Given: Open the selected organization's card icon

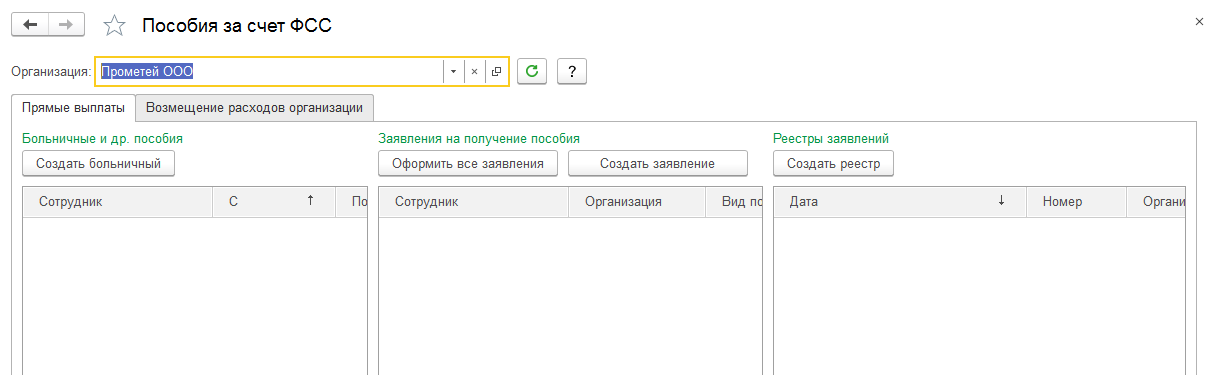Looking at the screenshot, I should click(x=496, y=71).
